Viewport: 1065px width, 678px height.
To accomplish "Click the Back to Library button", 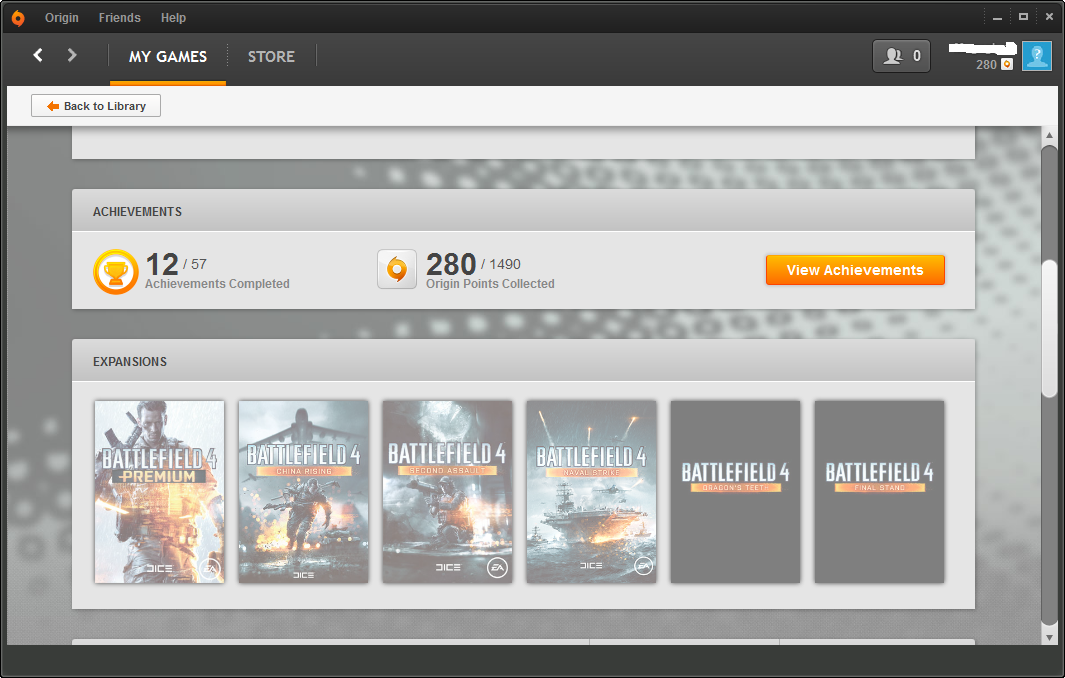I will (96, 106).
